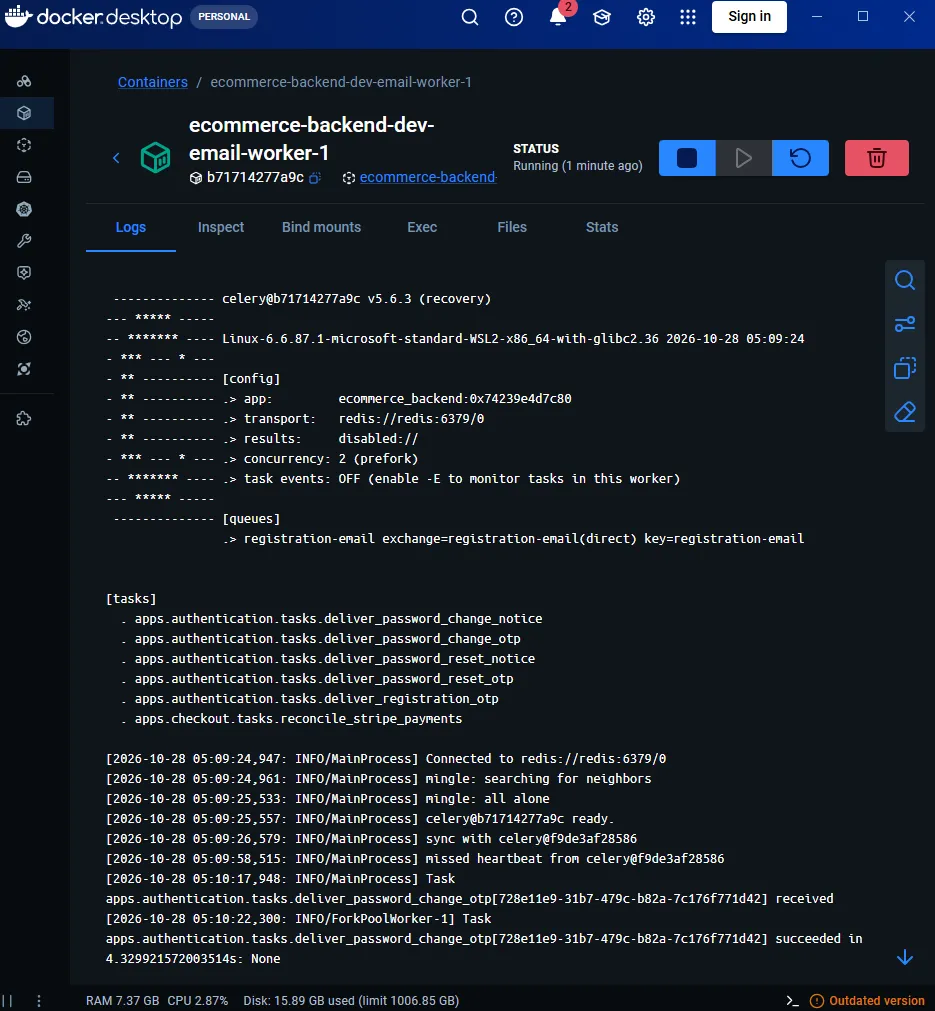The image size is (935, 1011).
Task: Click the 'transport: redis://redis:6379/0' config line
Action: pos(295,418)
